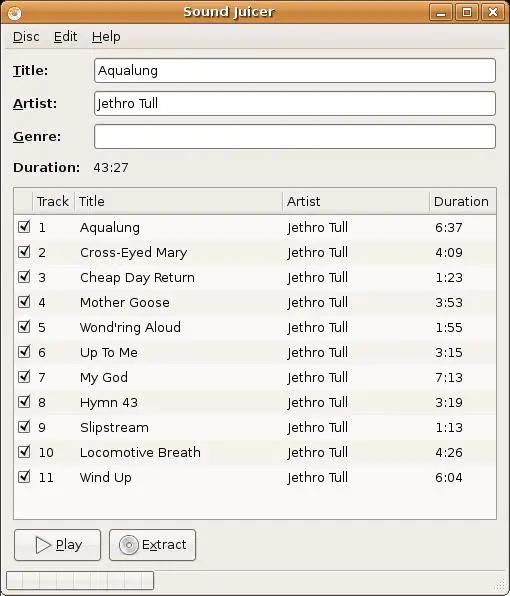Click the 1:13 duration cell
This screenshot has width=510, height=596.
point(449,428)
